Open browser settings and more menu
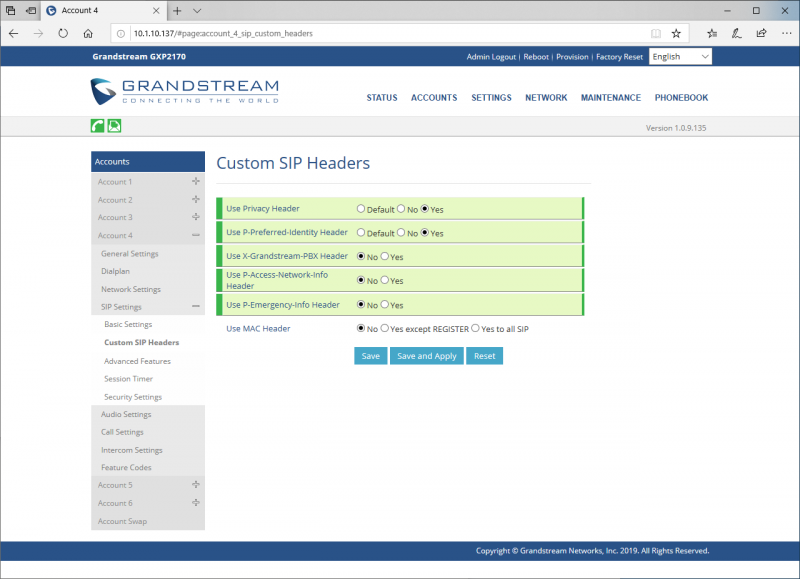The height and width of the screenshot is (579, 800). [786, 34]
